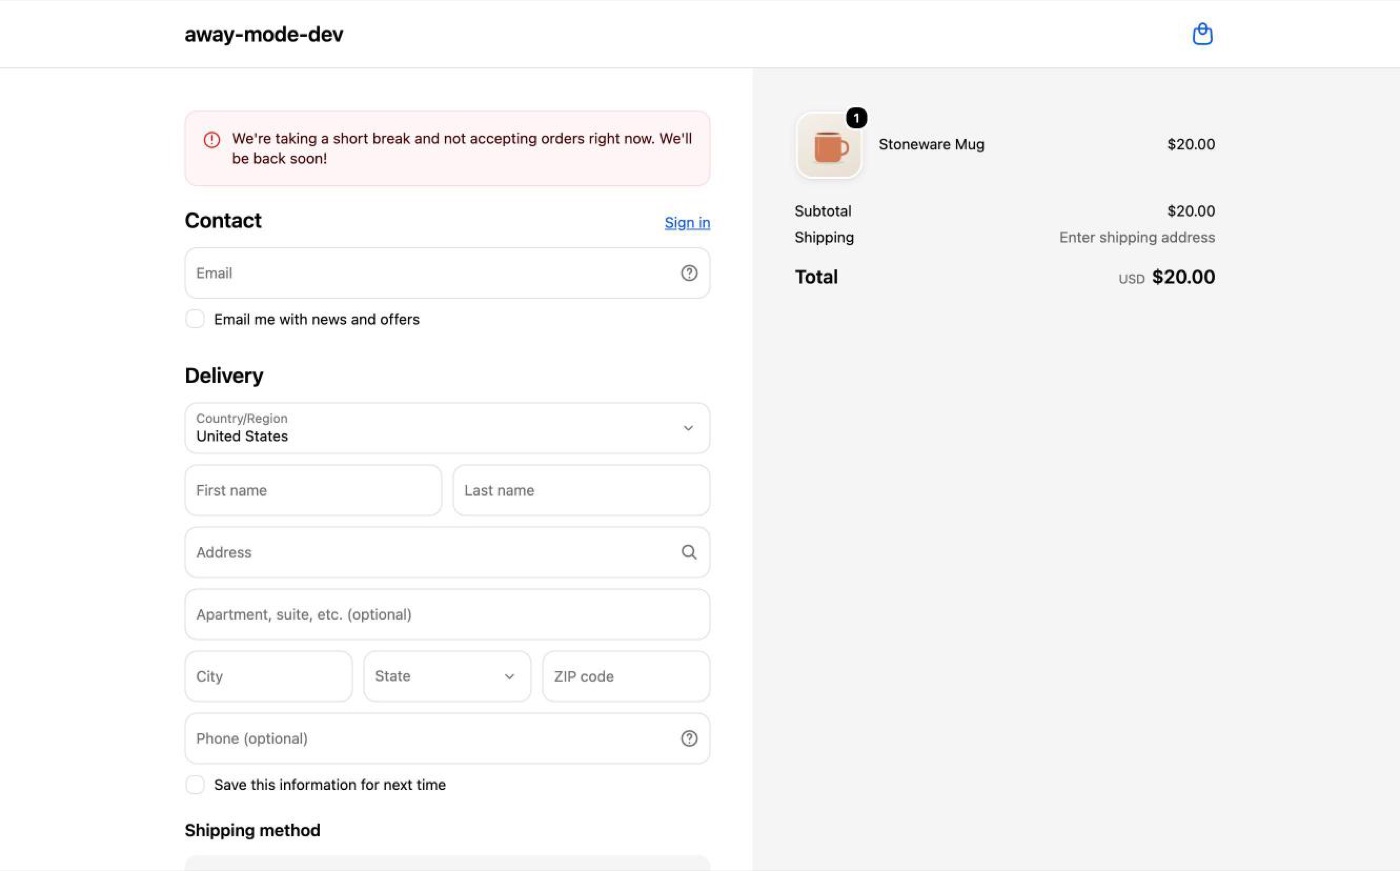The image size is (1400, 871).
Task: Click the Subtotal label
Action: [x=823, y=211]
